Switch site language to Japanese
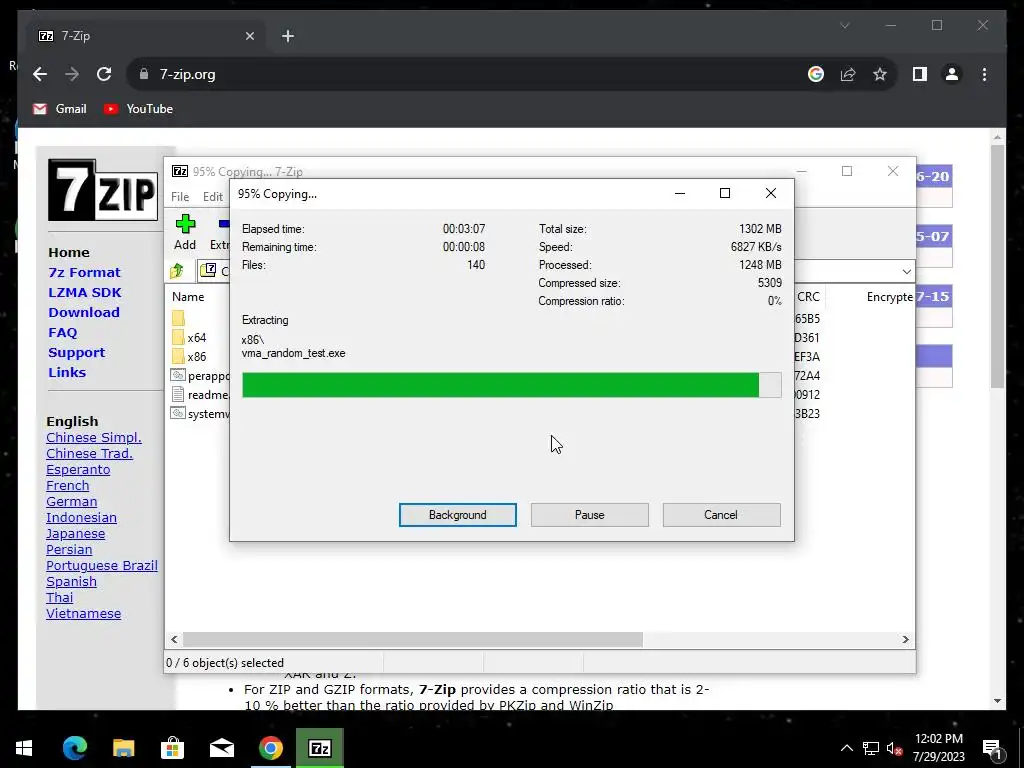Screen dimensions: 1024x768 pos(75,534)
